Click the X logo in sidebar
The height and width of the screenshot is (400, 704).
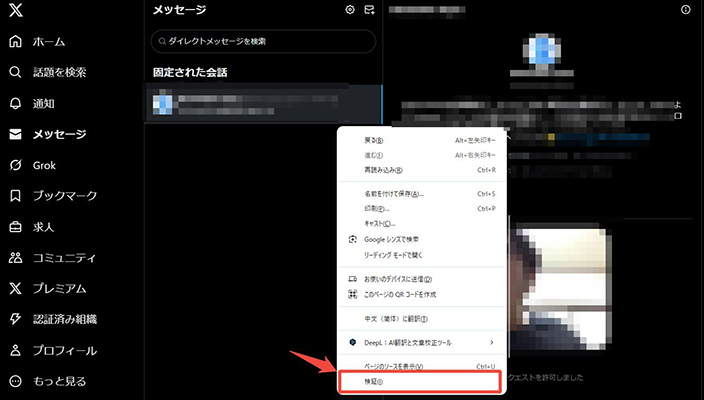(16, 9)
